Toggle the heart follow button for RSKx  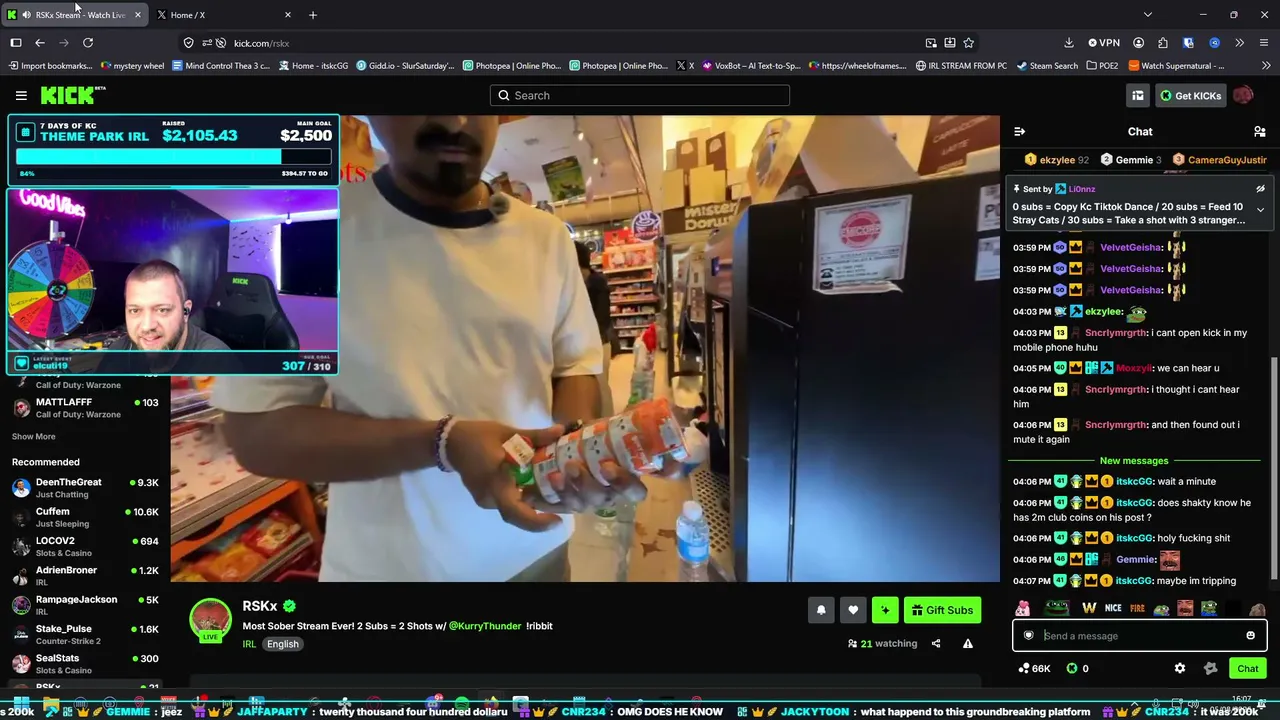point(853,610)
